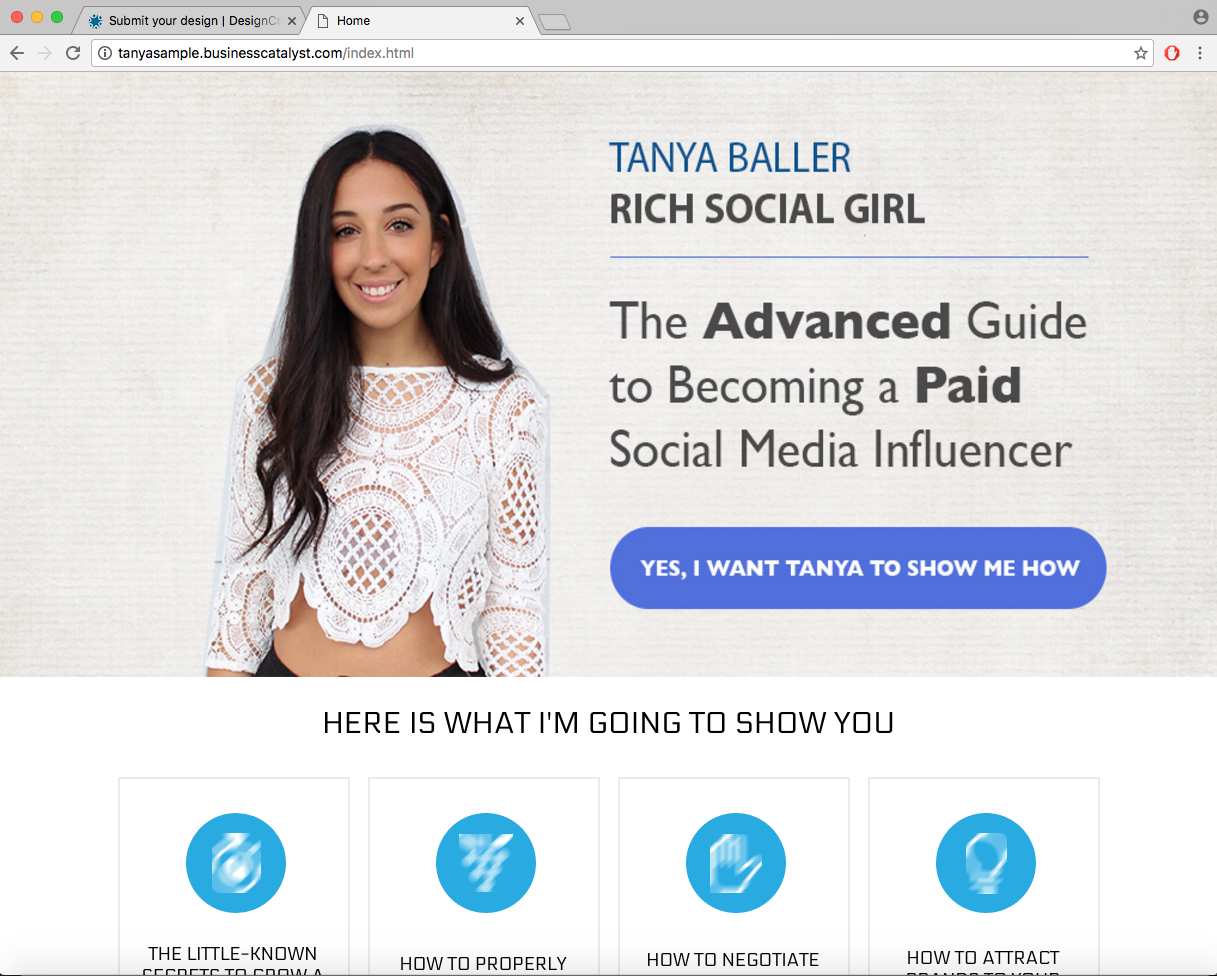Image resolution: width=1217 pixels, height=976 pixels.
Task: Open the Opera extension icon
Action: 1172,53
